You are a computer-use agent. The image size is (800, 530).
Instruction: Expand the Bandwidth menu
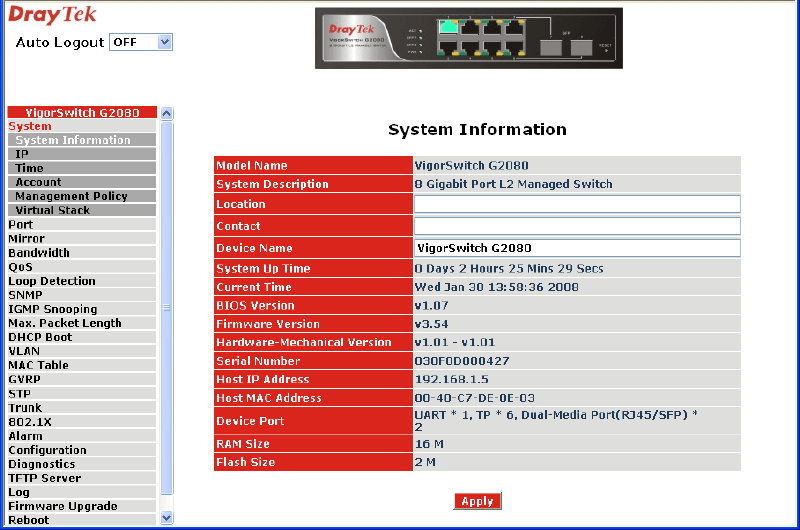82,253
